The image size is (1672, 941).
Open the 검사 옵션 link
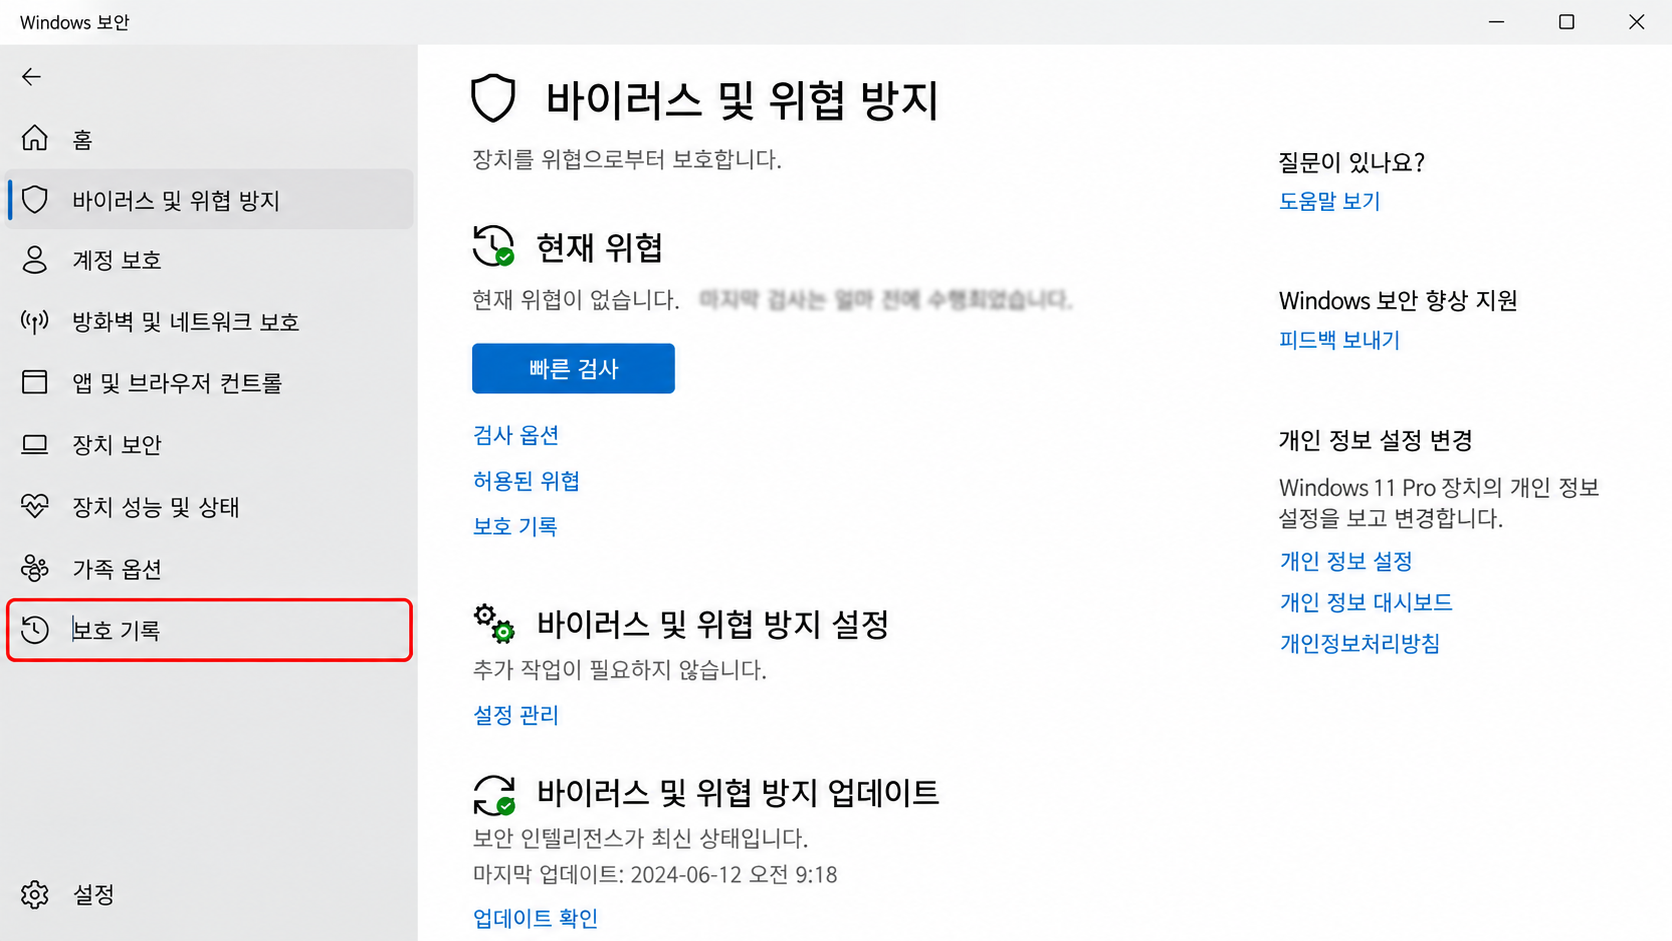(516, 435)
